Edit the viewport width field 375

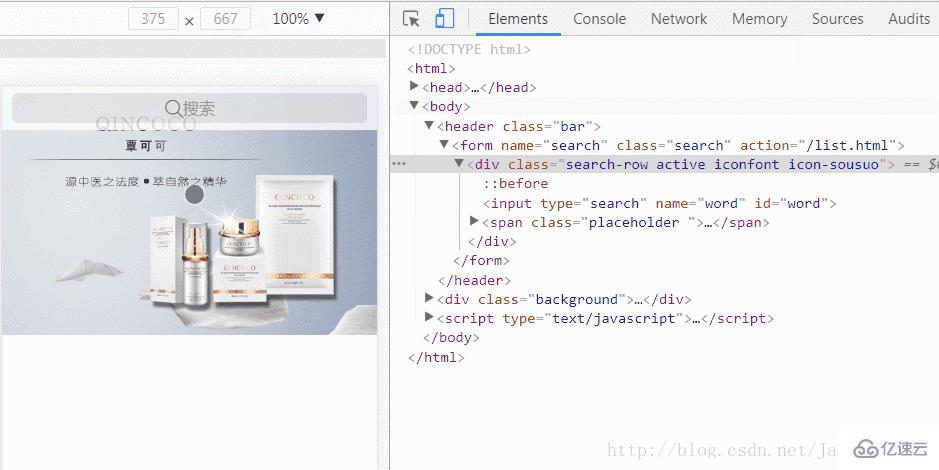[x=153, y=19]
